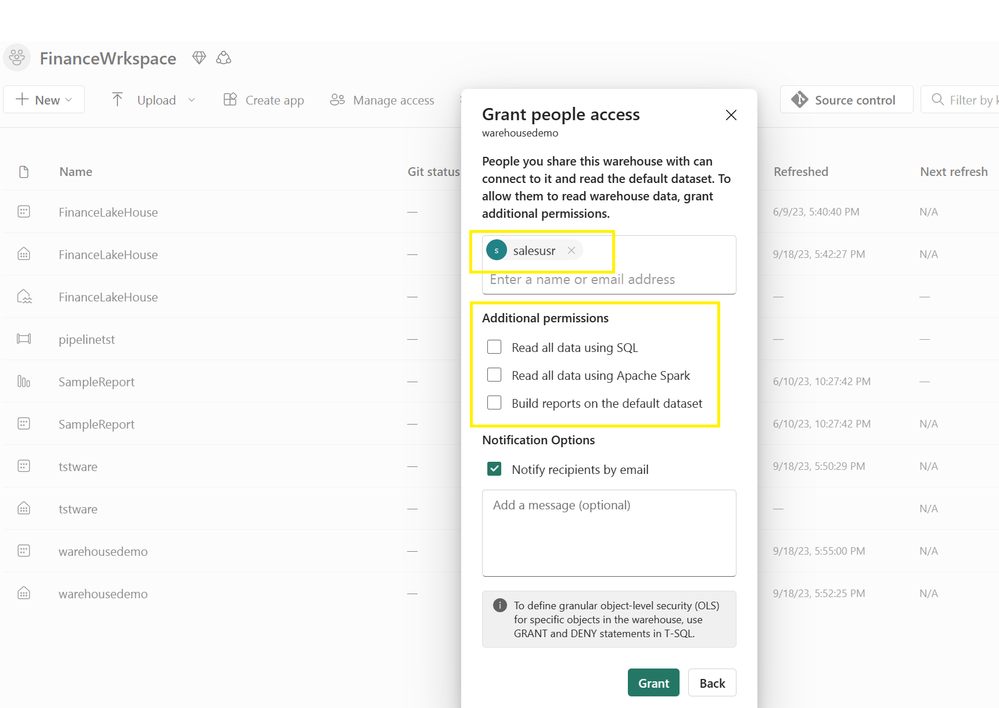
Task: Click Create app in toolbar
Action: (263, 100)
